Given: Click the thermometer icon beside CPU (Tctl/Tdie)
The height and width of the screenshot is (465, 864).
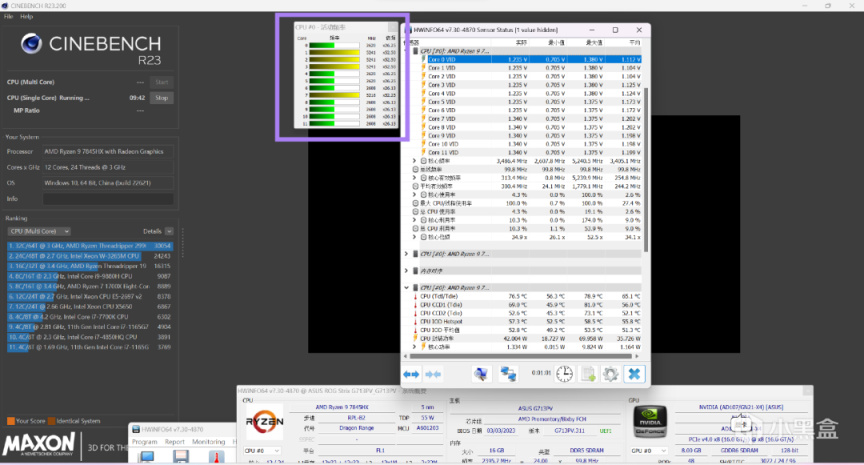Looking at the screenshot, I should [415, 296].
